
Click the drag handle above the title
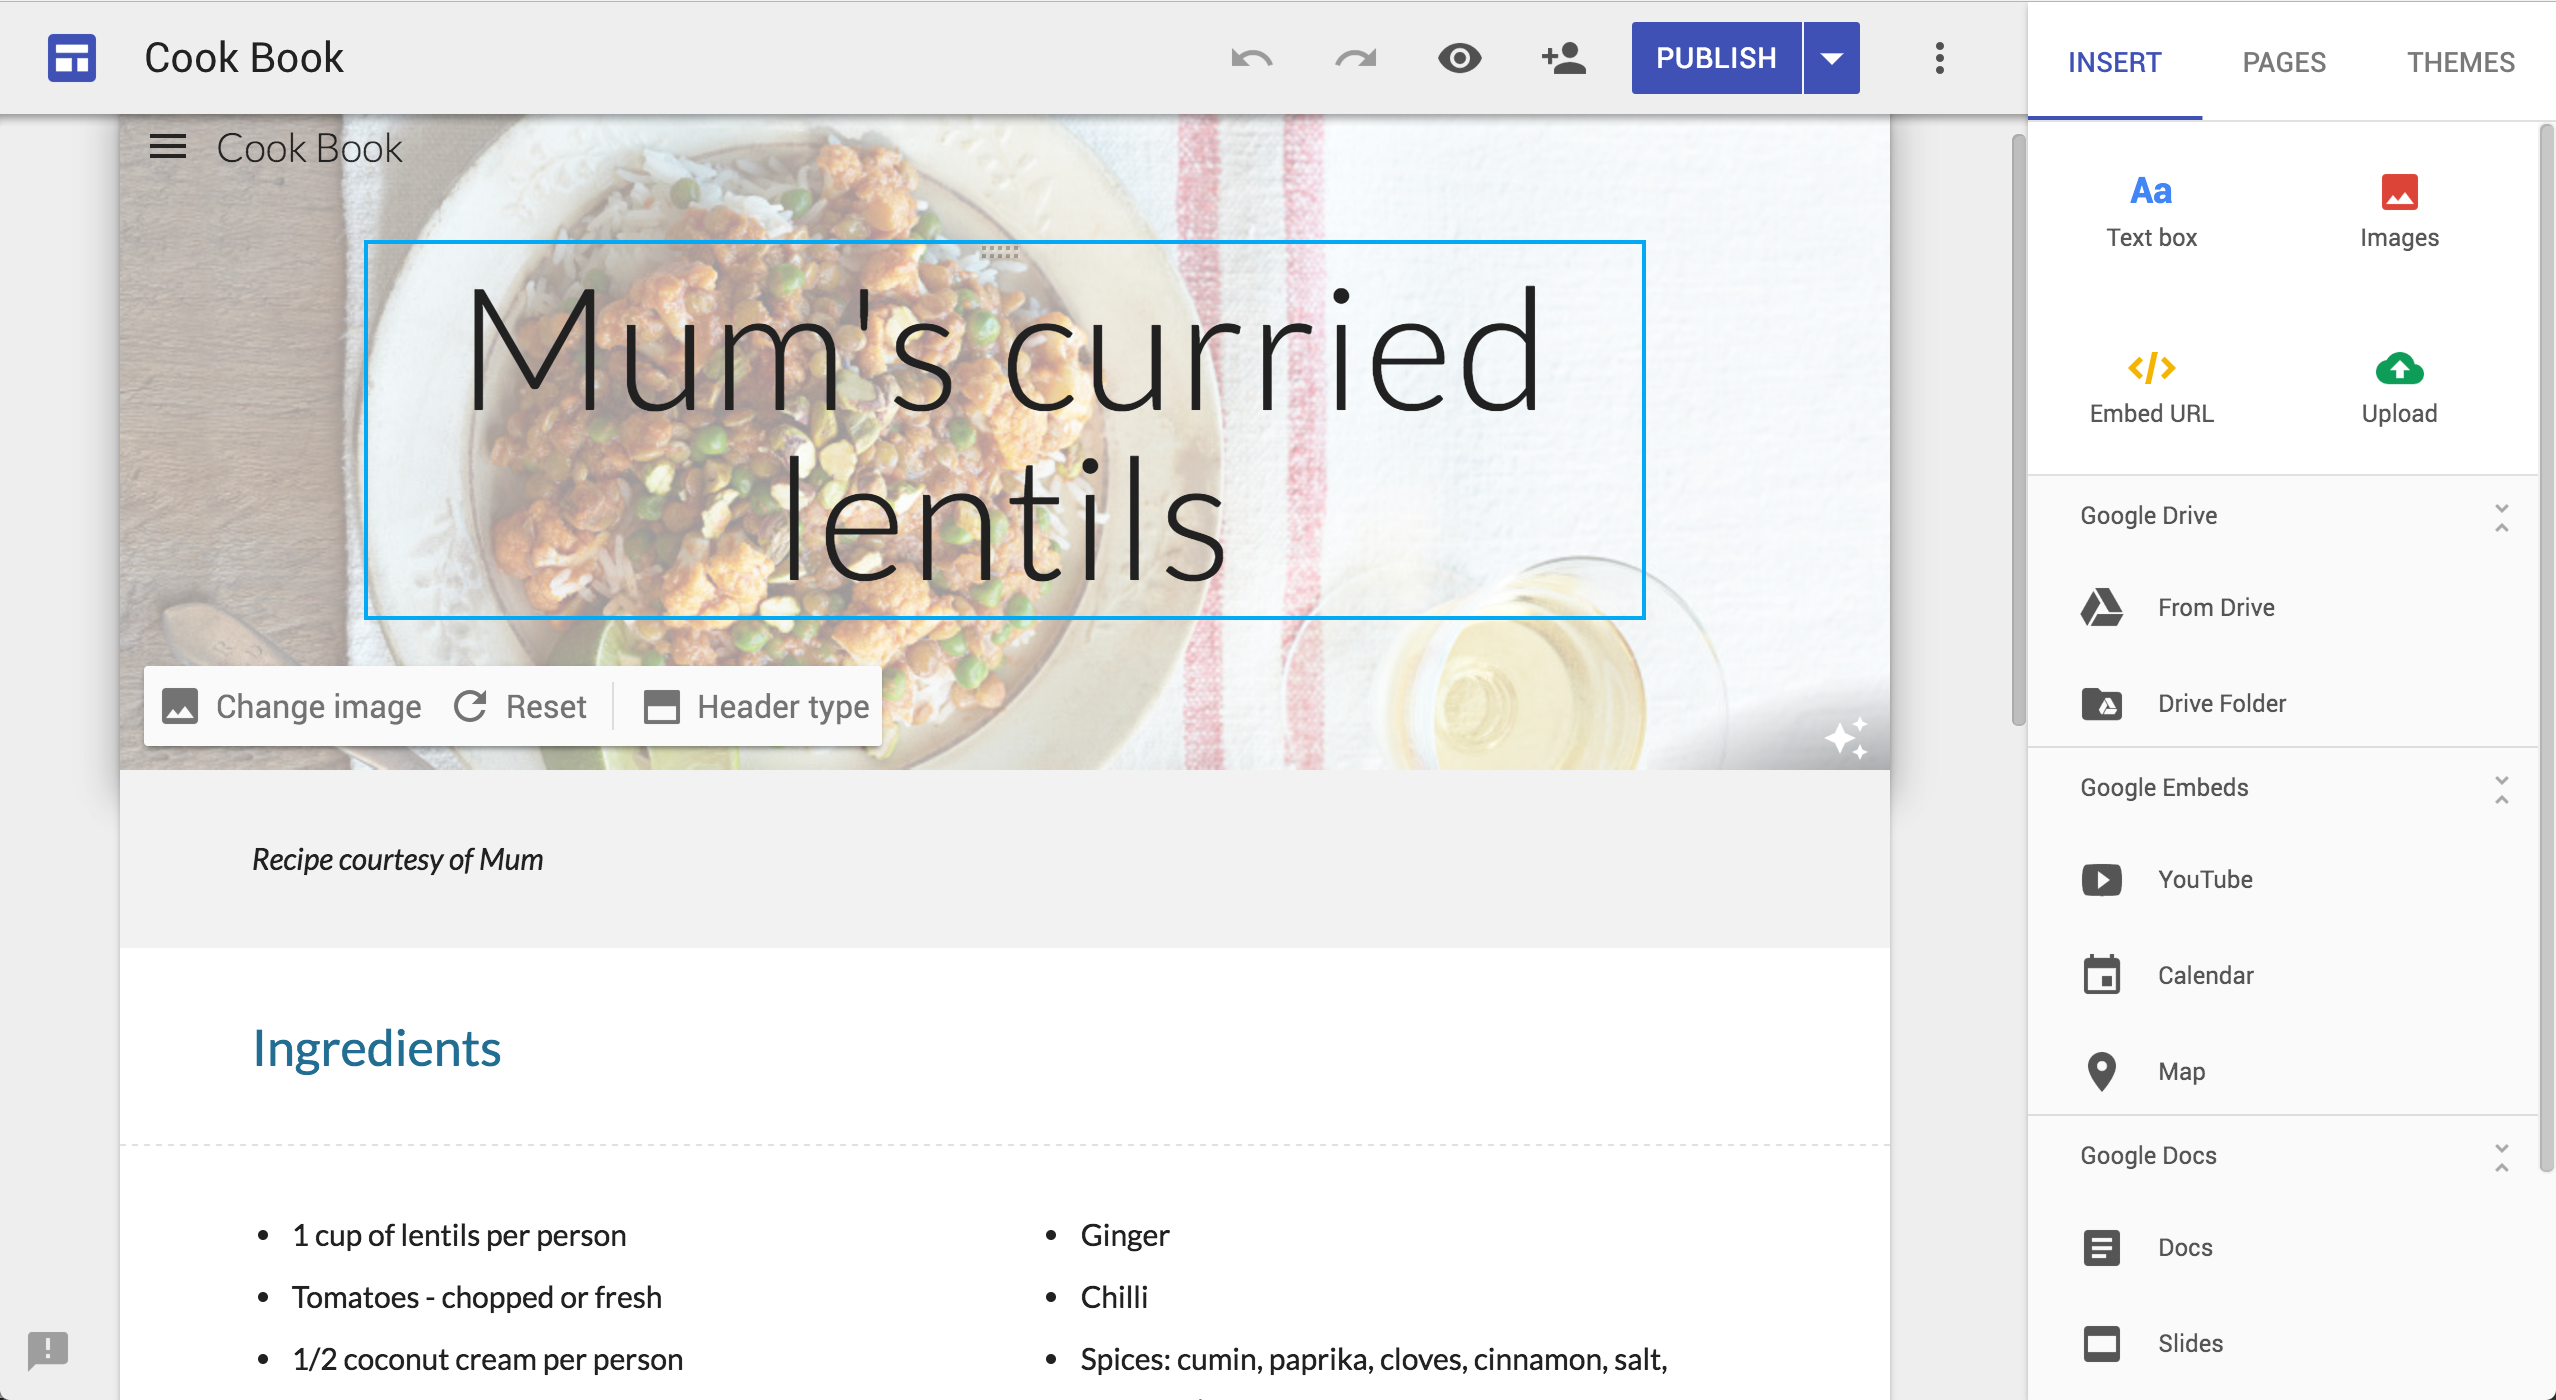click(x=1000, y=252)
